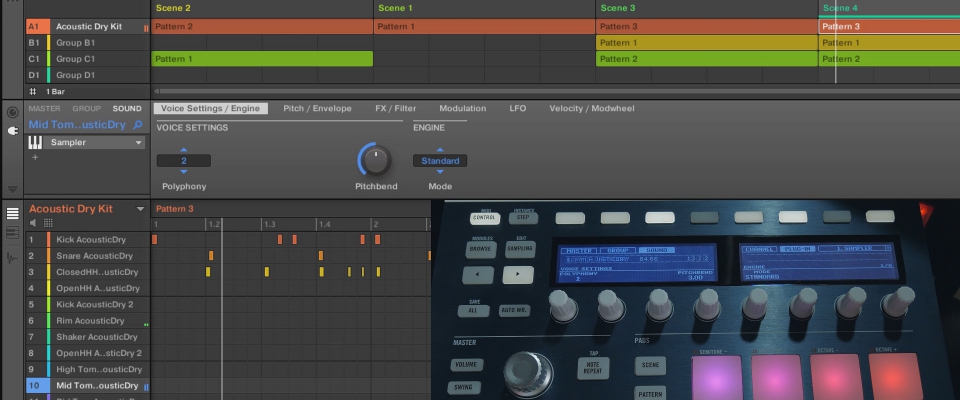Select Scene 2 in the arranger

[x=173, y=8]
